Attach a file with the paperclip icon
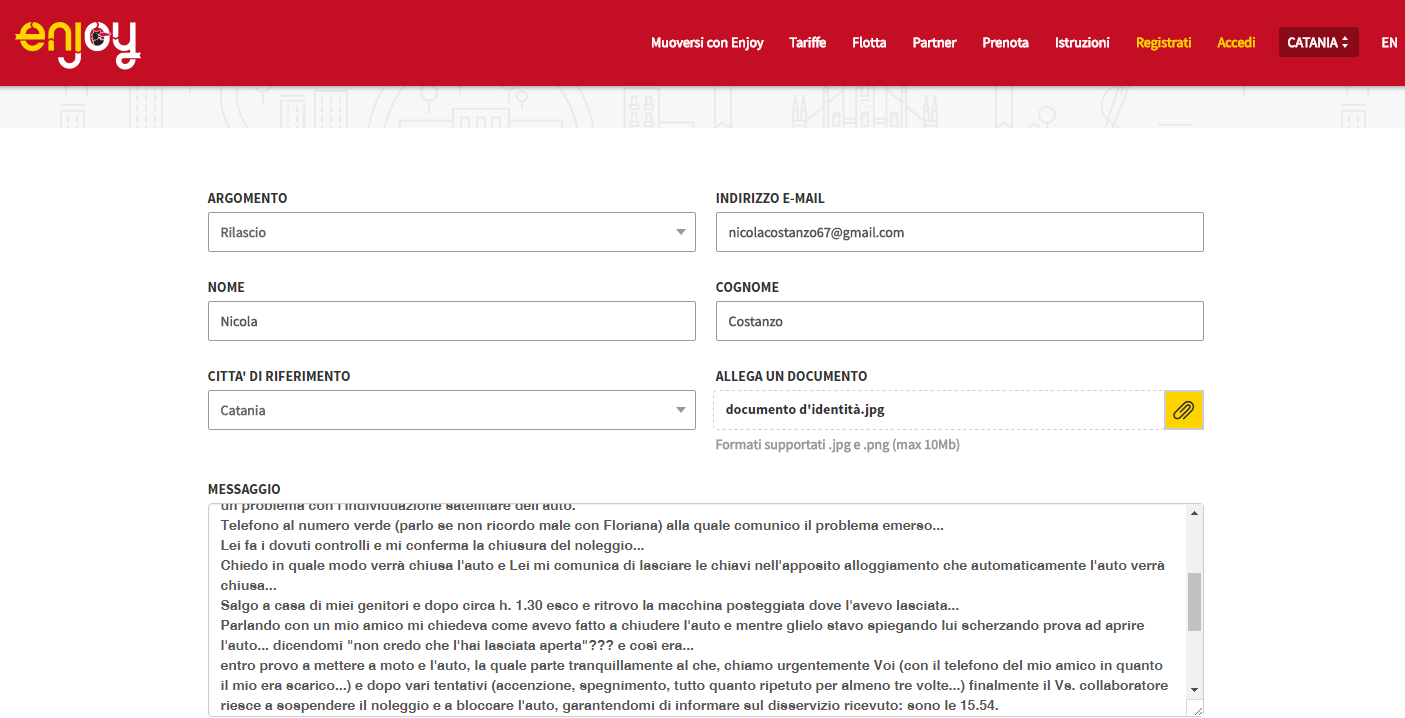Screen dimensions: 1405x718 (1184, 410)
